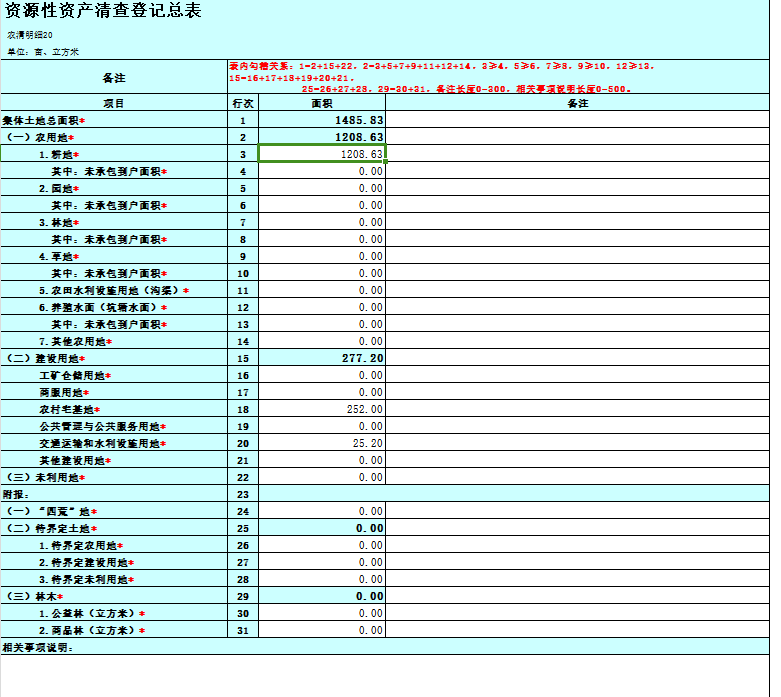Click the 附报： row label
781x697 pixels.
click(x=15, y=494)
